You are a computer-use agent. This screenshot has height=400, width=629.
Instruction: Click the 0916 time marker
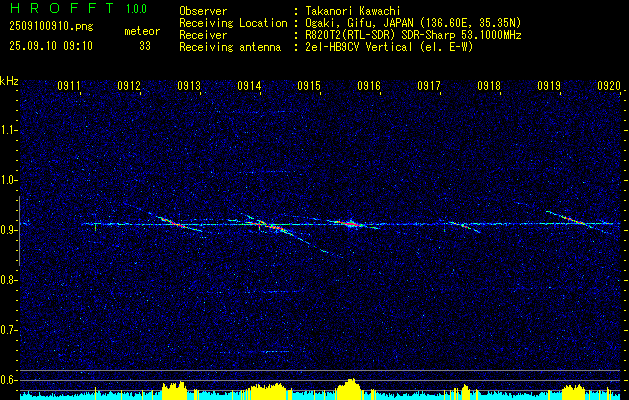point(369,85)
